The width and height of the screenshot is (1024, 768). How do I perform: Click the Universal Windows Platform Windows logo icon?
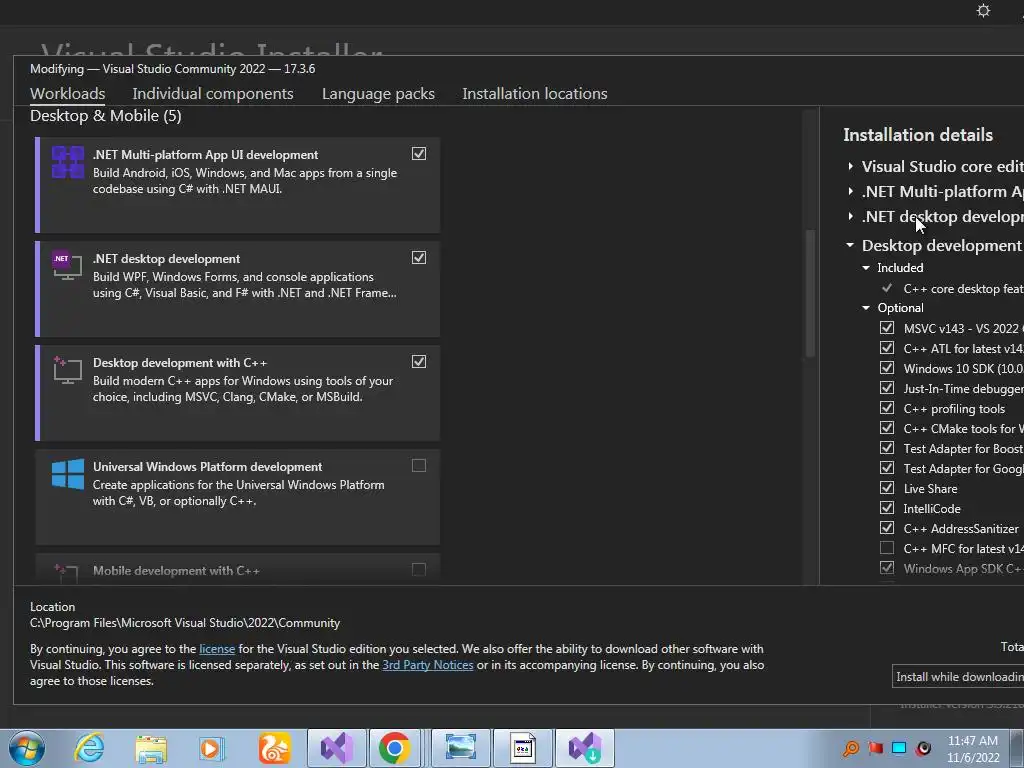[68, 473]
